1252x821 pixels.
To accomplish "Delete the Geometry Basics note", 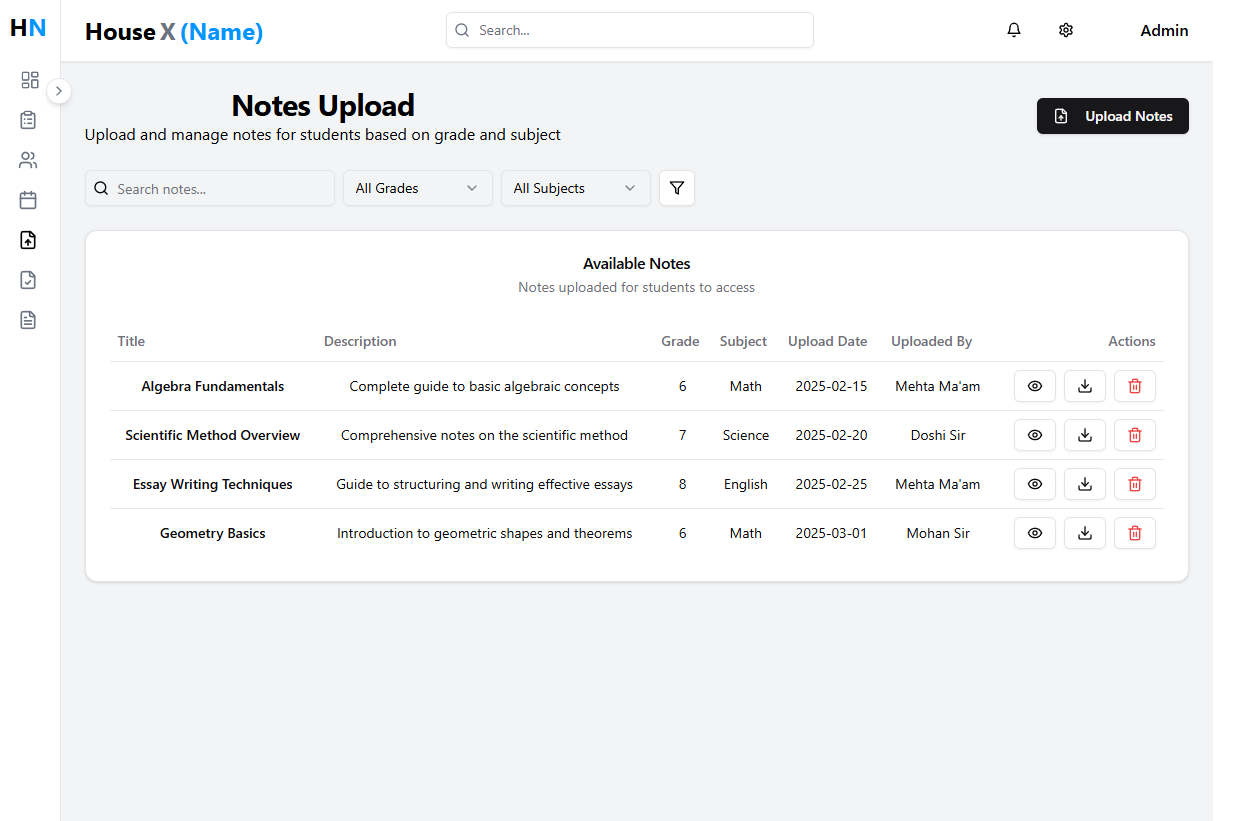I will click(1135, 533).
